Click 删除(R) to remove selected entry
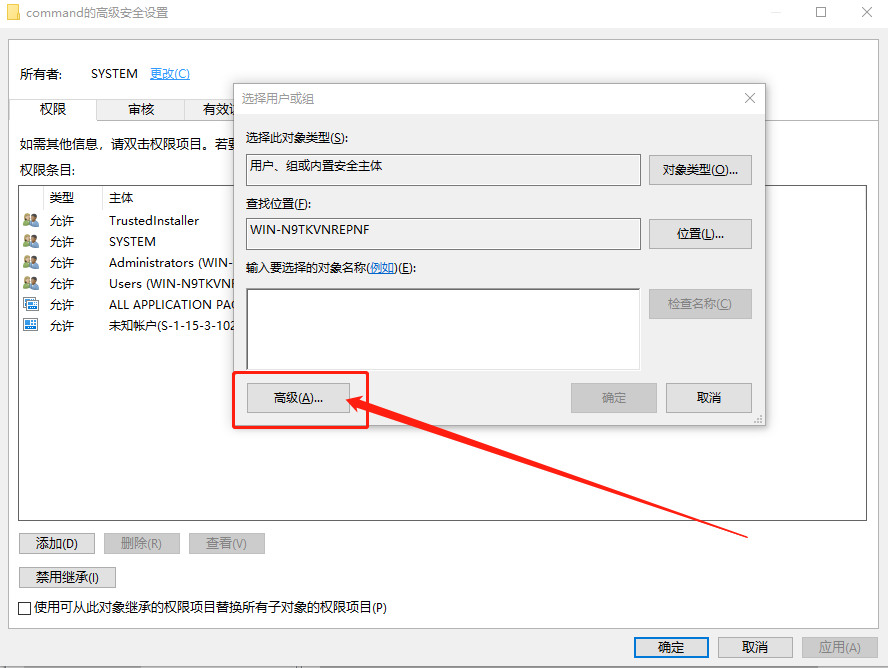Viewport: 888px width, 668px height. (142, 543)
